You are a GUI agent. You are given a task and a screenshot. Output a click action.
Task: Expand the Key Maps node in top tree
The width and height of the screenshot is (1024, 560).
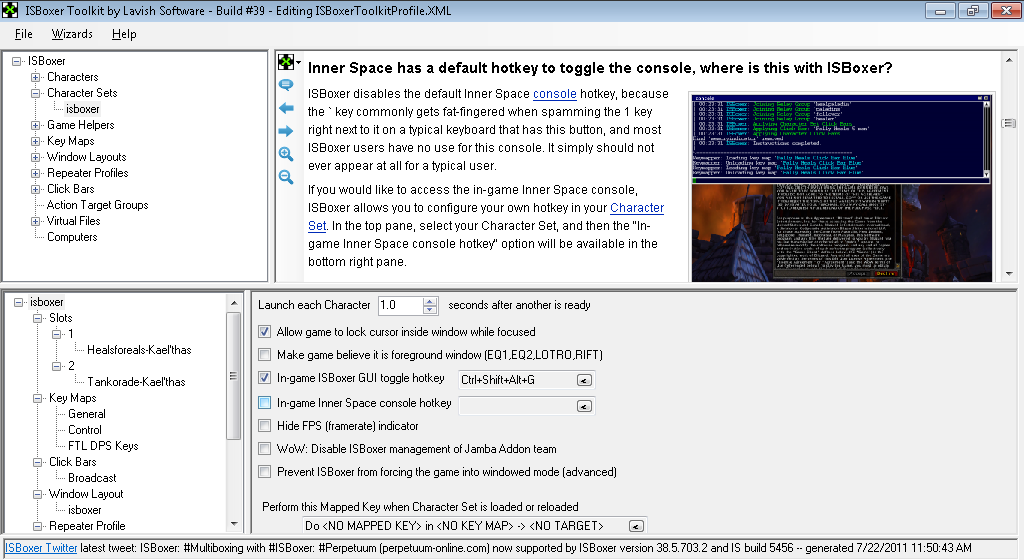click(36, 141)
